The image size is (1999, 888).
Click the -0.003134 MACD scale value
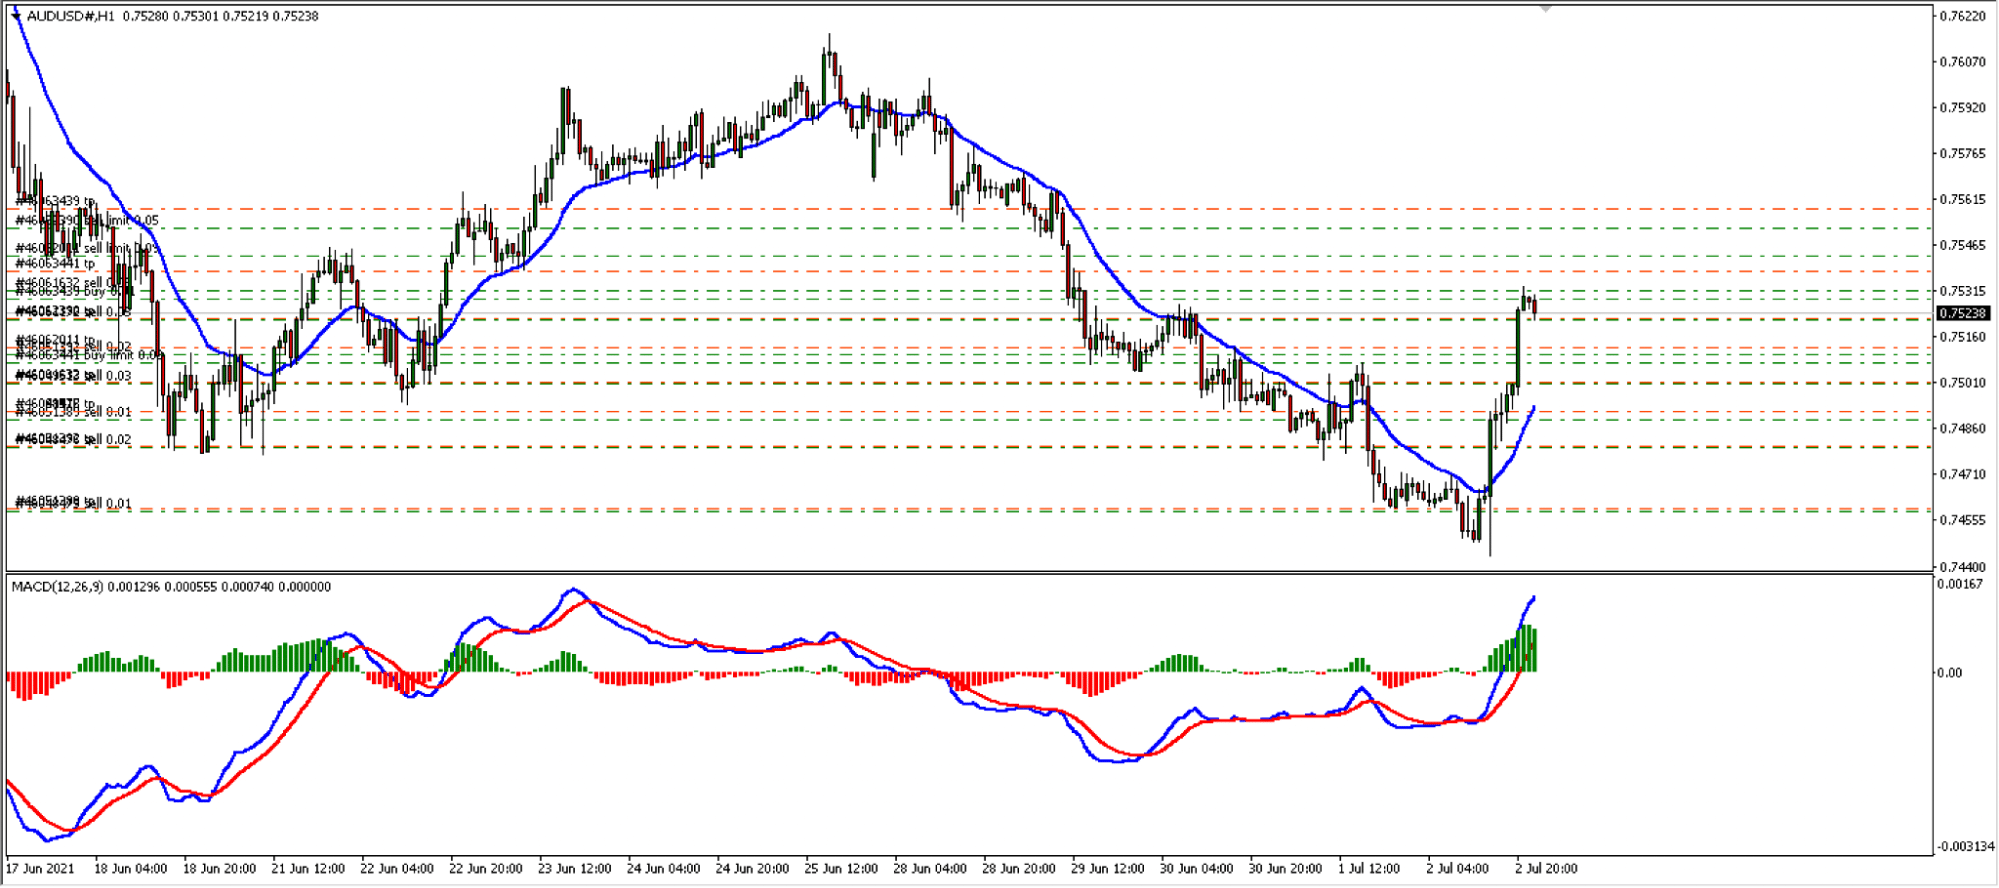[x=1964, y=847]
